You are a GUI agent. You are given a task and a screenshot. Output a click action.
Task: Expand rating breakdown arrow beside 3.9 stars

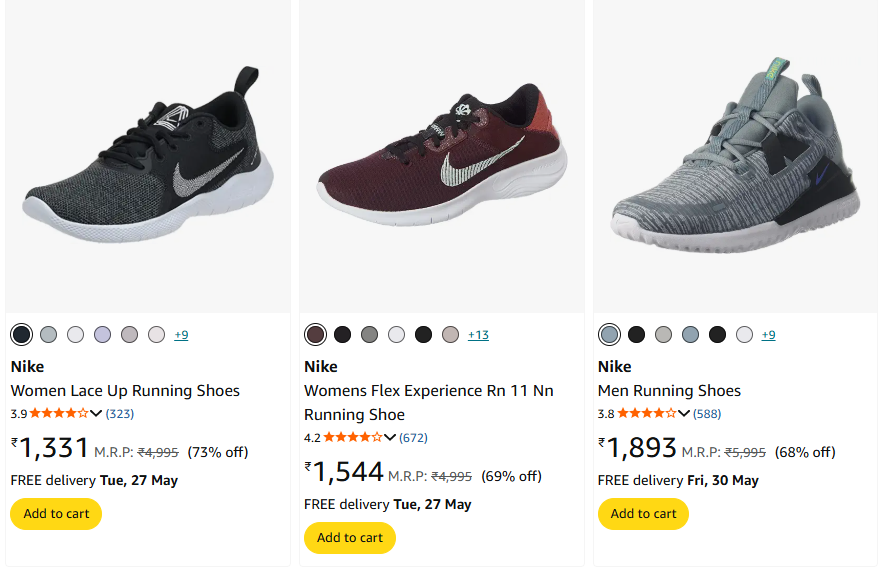coord(96,413)
